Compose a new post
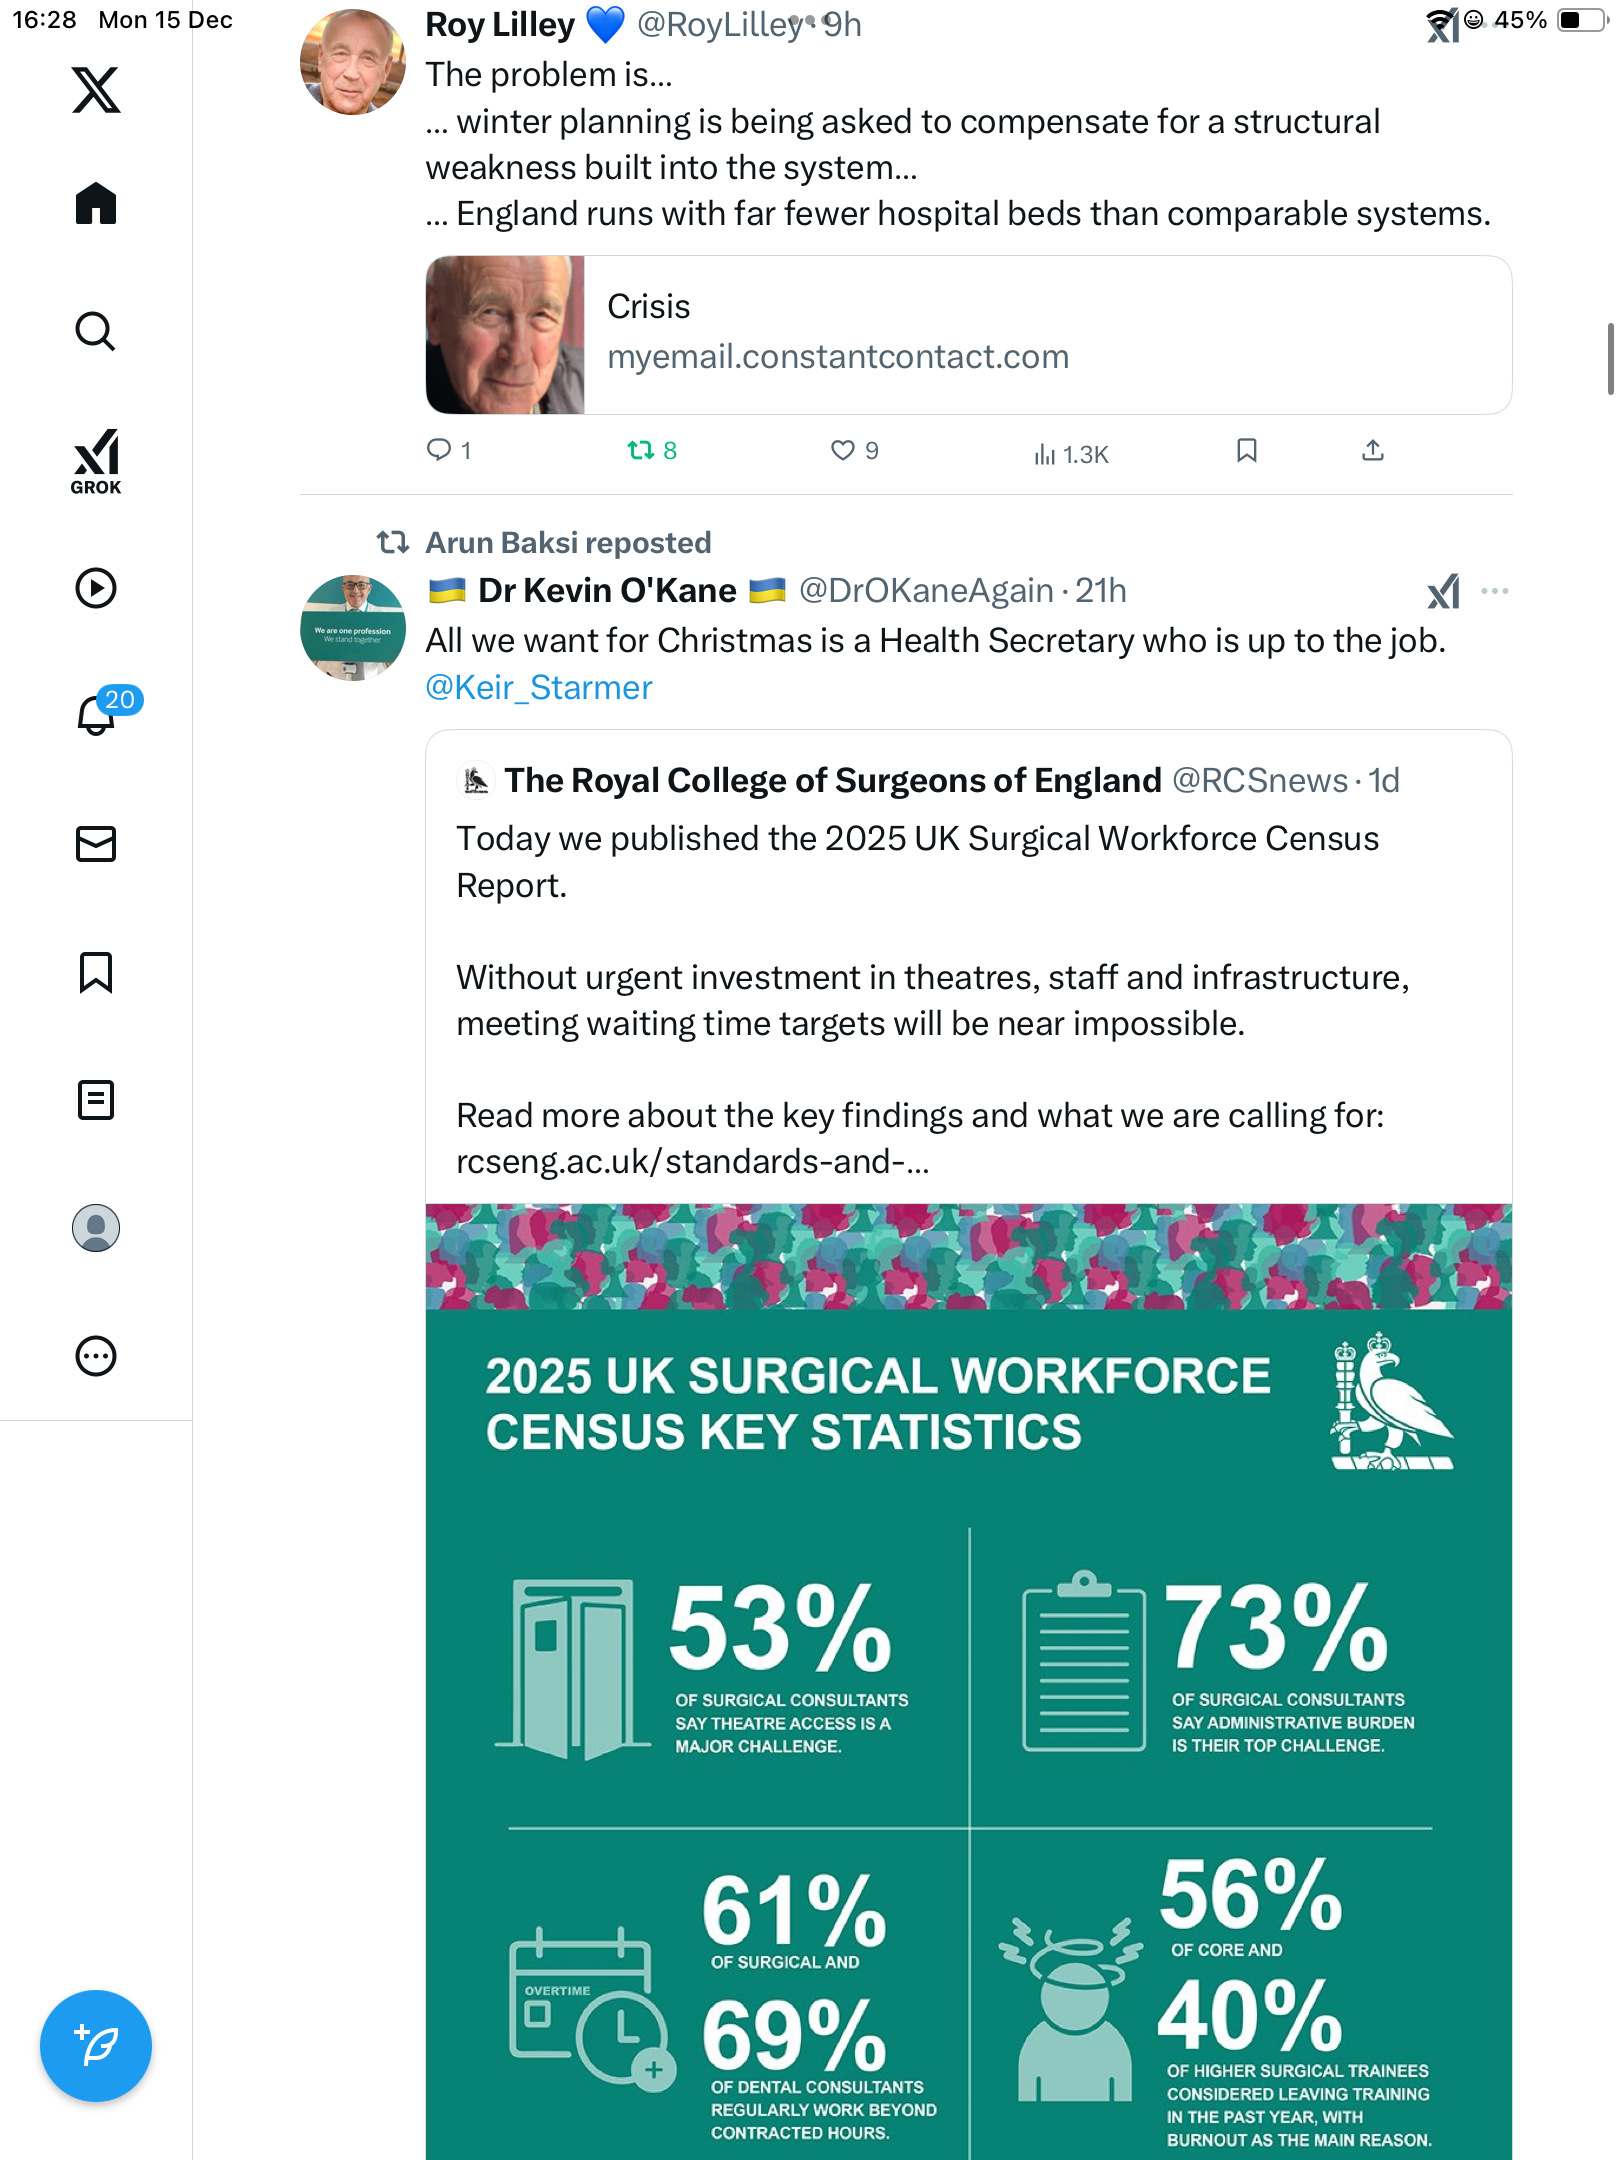Viewport: 1620px width, 2160px height. (96, 2046)
